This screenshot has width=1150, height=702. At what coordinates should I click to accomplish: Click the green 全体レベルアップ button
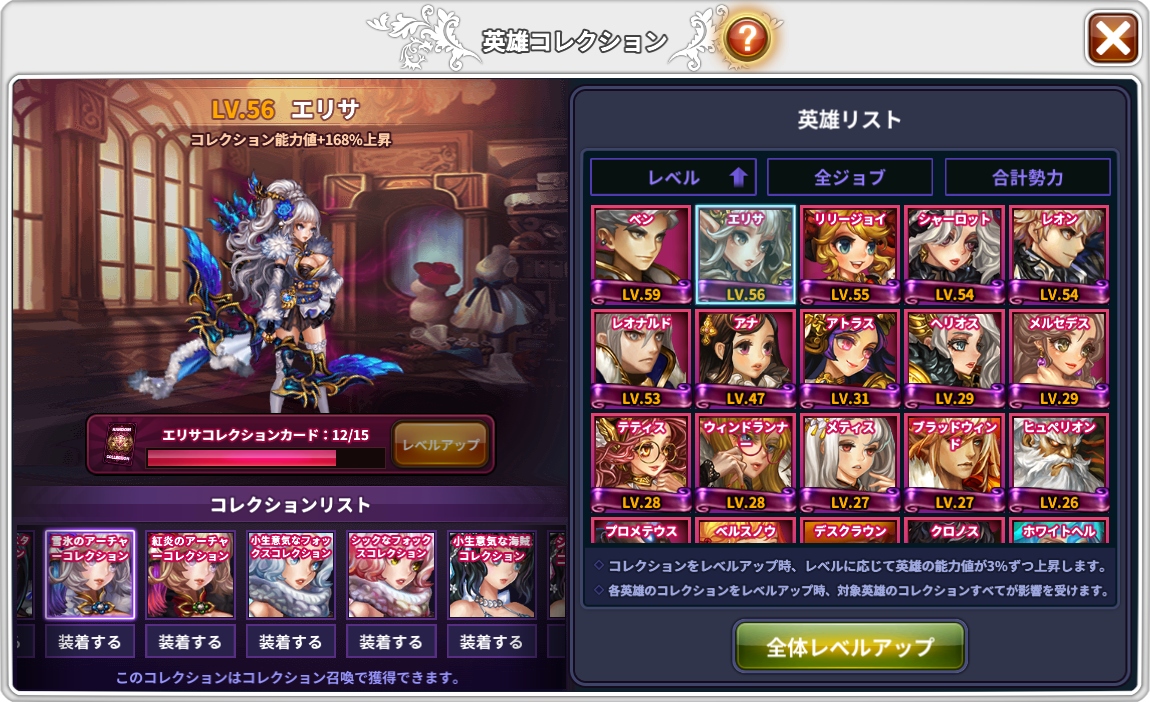click(849, 646)
